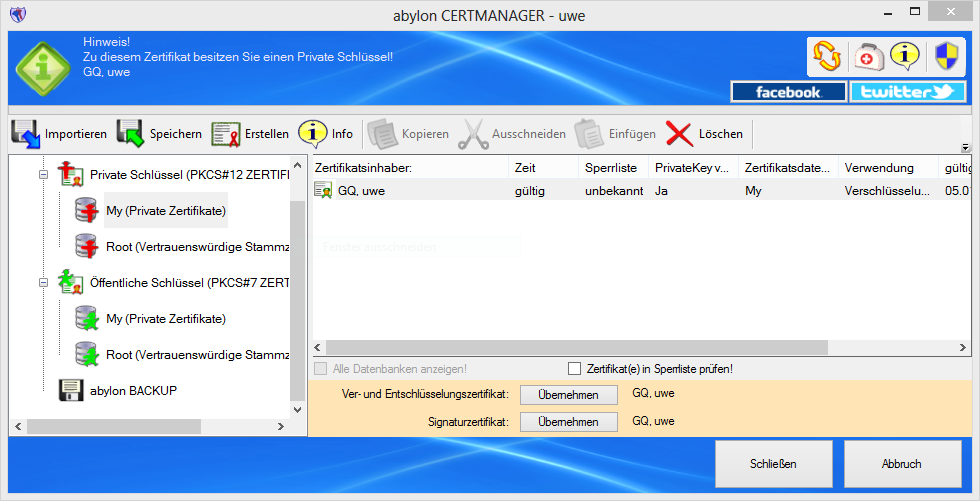Click the Einfügen clipboard icon
Screen dimensions: 980x501
589,134
